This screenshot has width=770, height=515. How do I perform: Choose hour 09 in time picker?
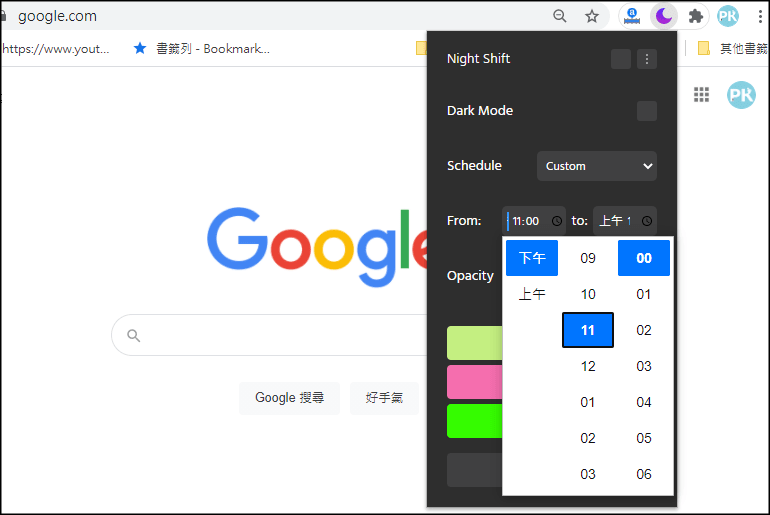point(588,258)
